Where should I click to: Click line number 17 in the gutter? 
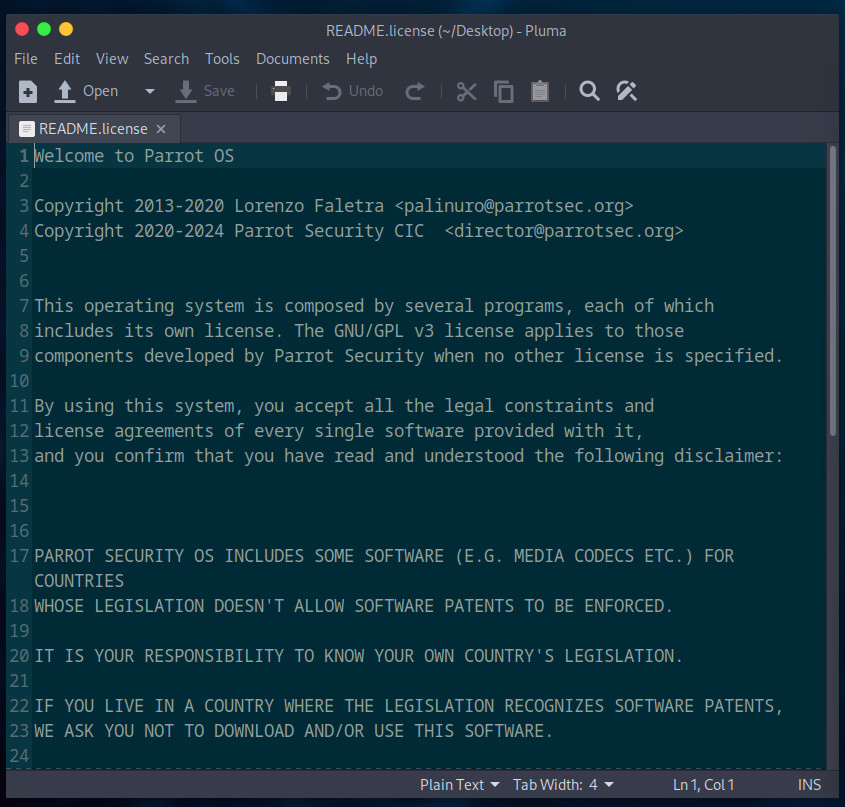click(19, 556)
